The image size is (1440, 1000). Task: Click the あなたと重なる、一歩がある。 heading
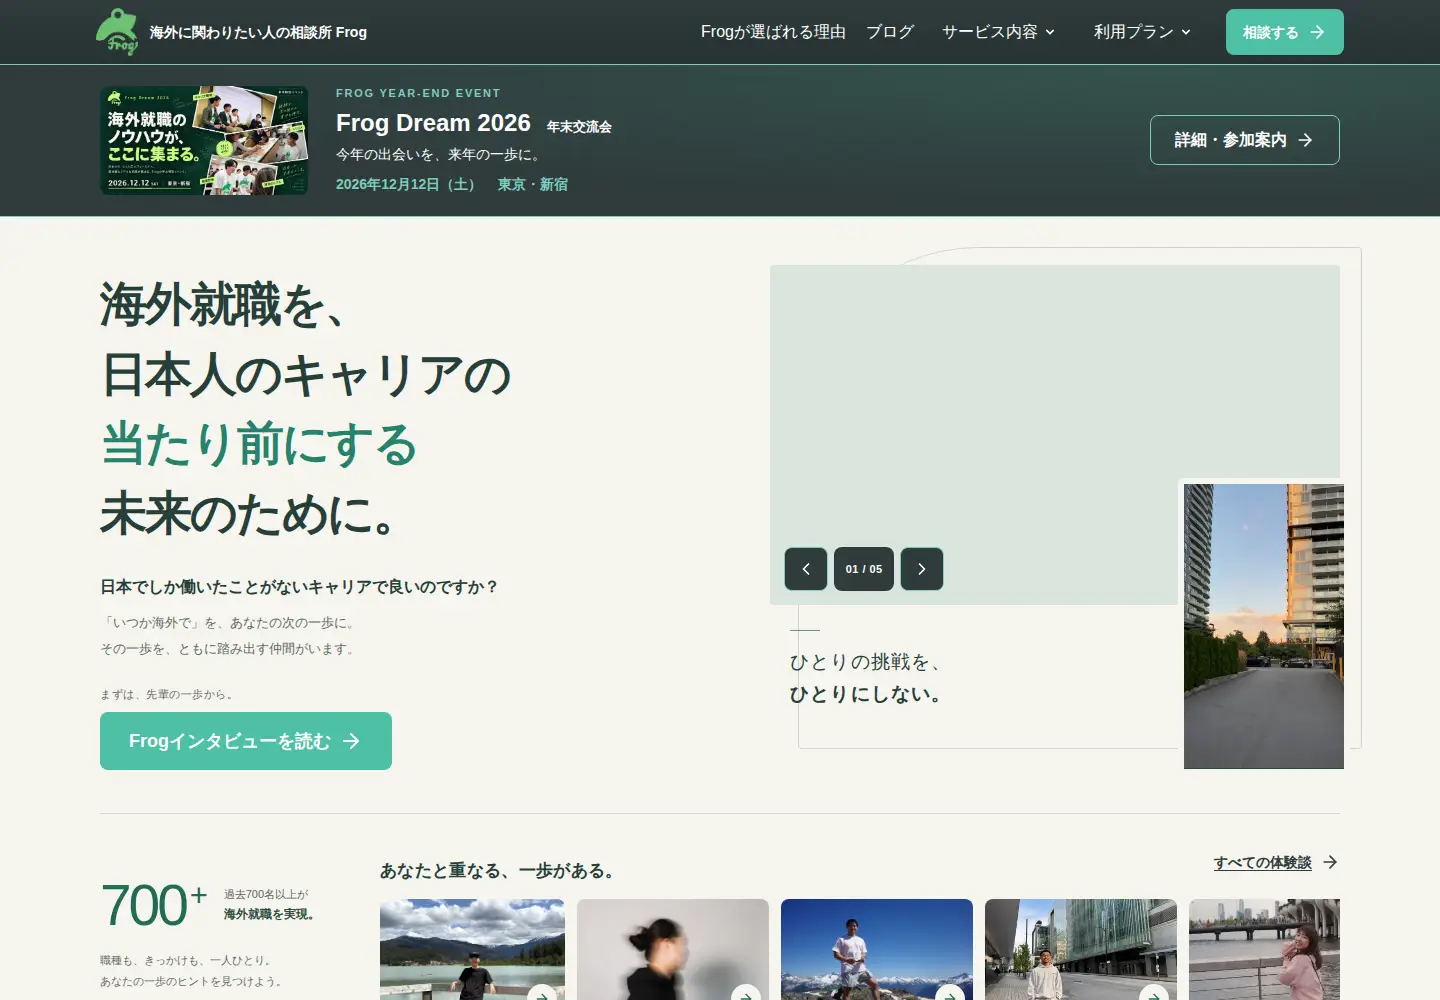tap(500, 871)
